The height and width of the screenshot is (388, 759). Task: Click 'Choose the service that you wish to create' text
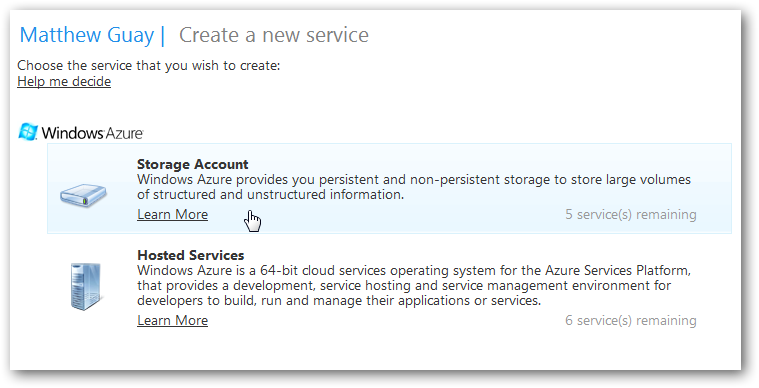coord(149,65)
